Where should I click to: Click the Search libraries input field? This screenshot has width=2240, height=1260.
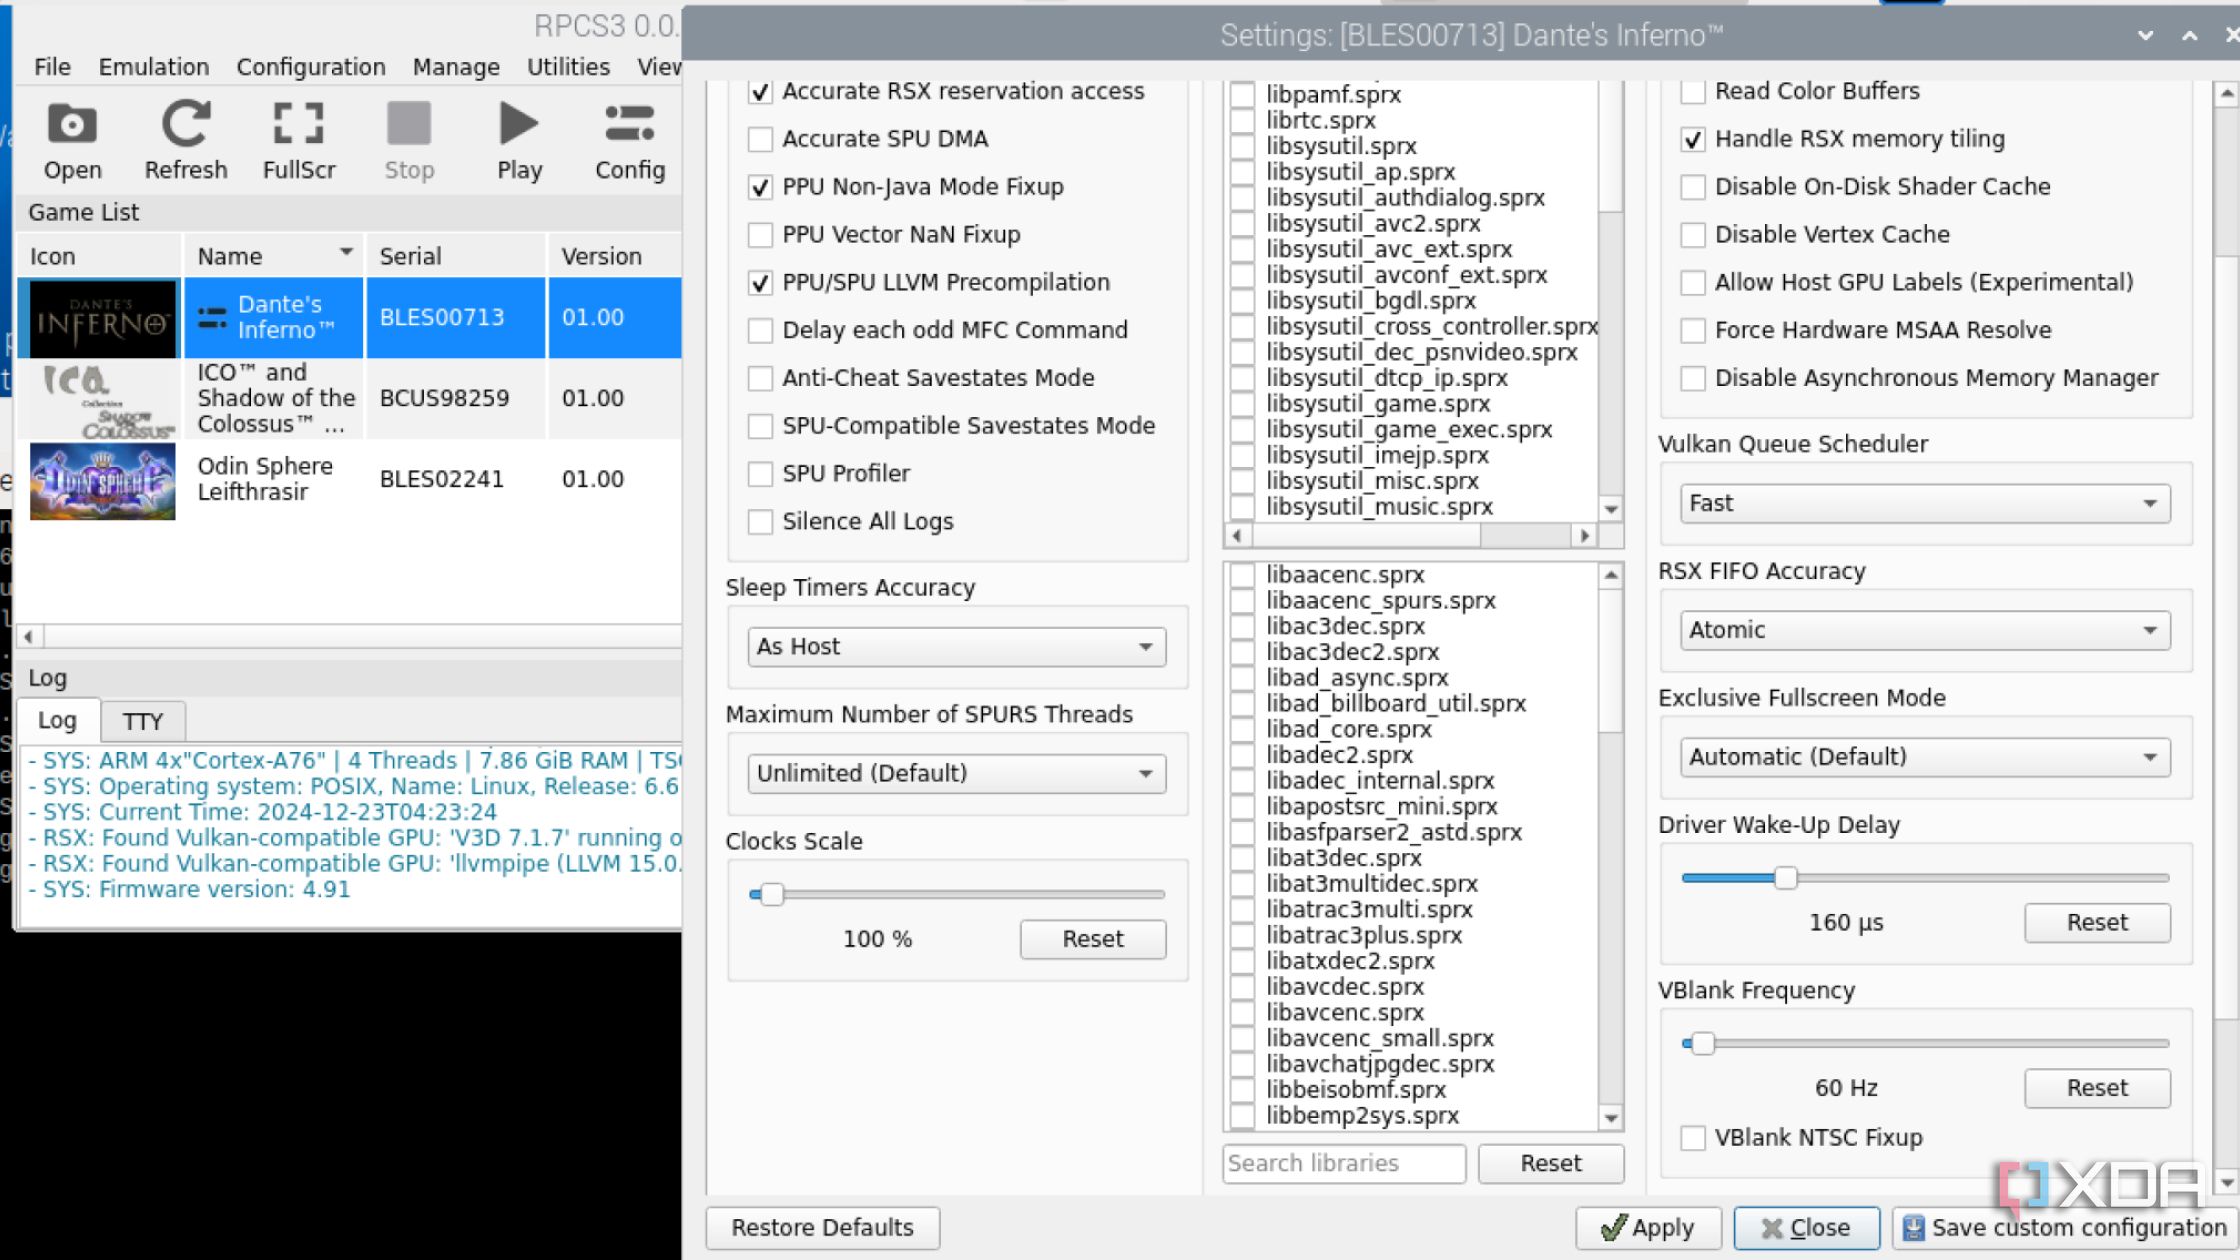pos(1343,1163)
